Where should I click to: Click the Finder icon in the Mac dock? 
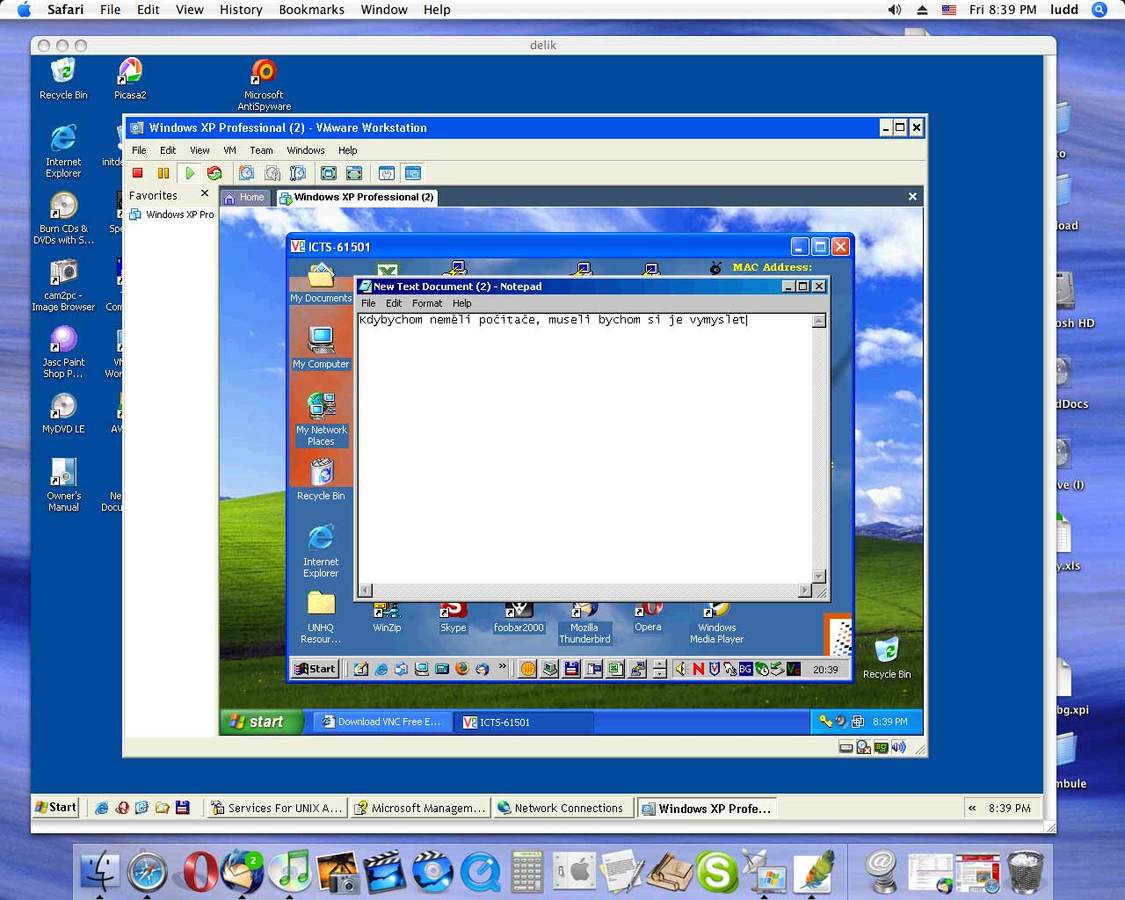click(x=100, y=871)
